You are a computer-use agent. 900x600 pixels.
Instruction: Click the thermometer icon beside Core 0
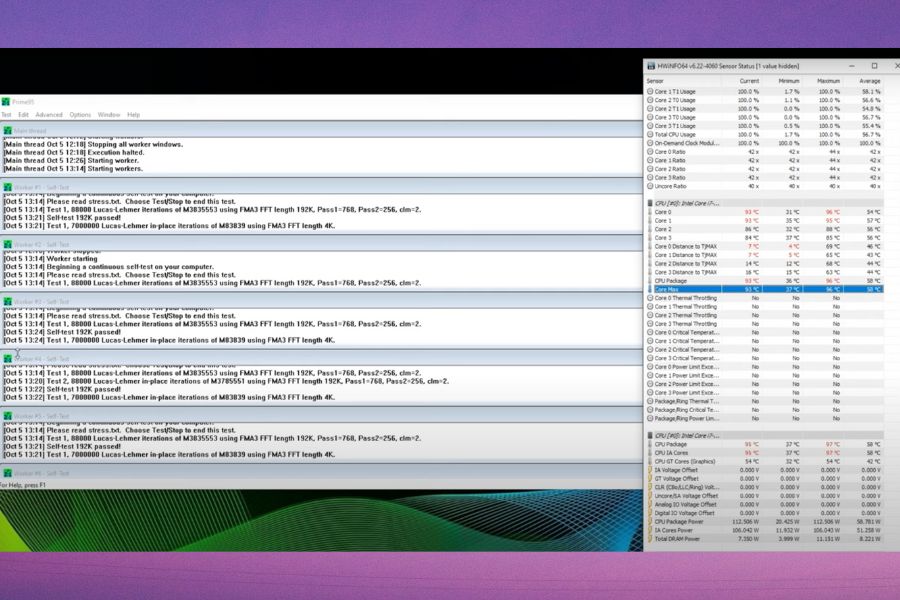click(x=650, y=212)
